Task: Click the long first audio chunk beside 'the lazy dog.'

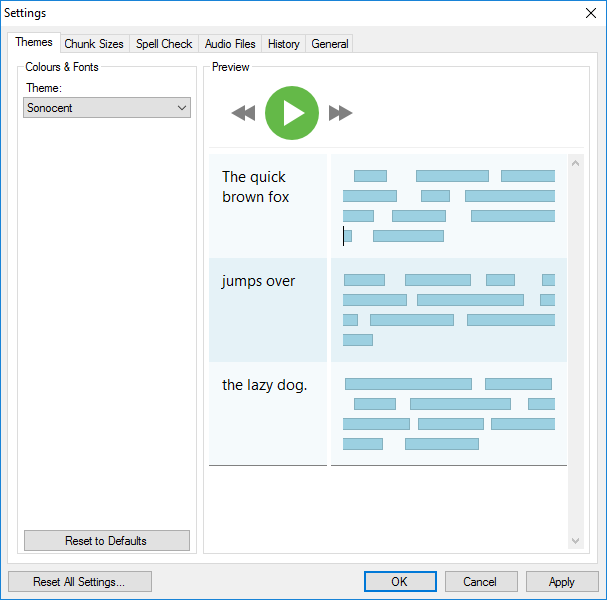Action: [408, 384]
